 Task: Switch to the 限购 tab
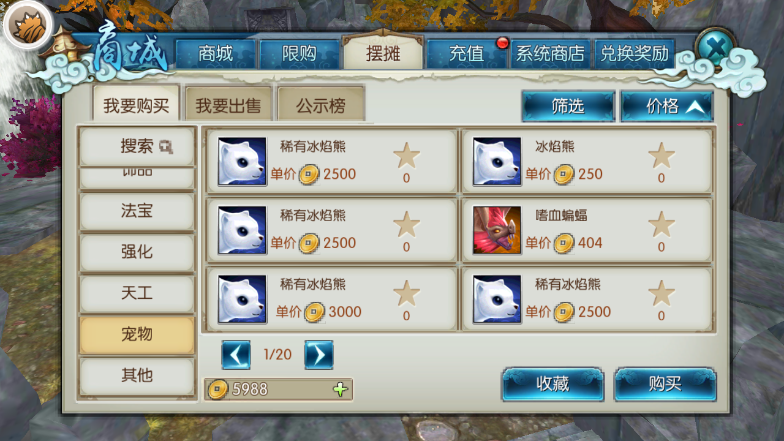tap(299, 54)
